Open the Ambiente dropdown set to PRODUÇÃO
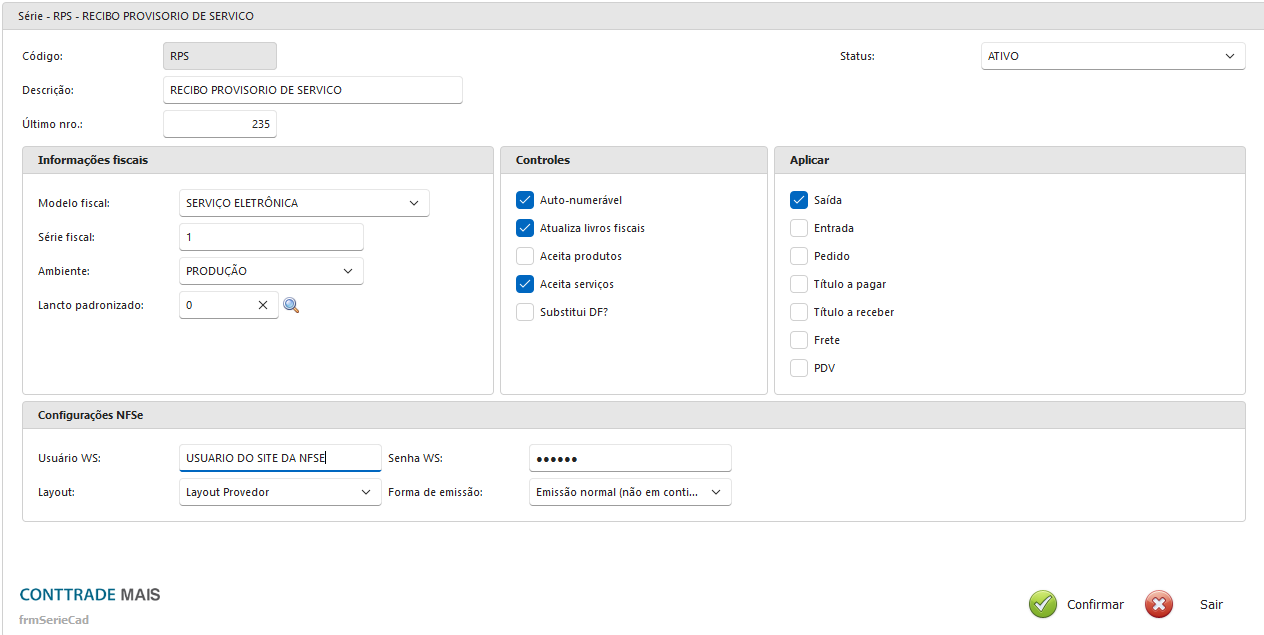1264x635 pixels. (271, 271)
